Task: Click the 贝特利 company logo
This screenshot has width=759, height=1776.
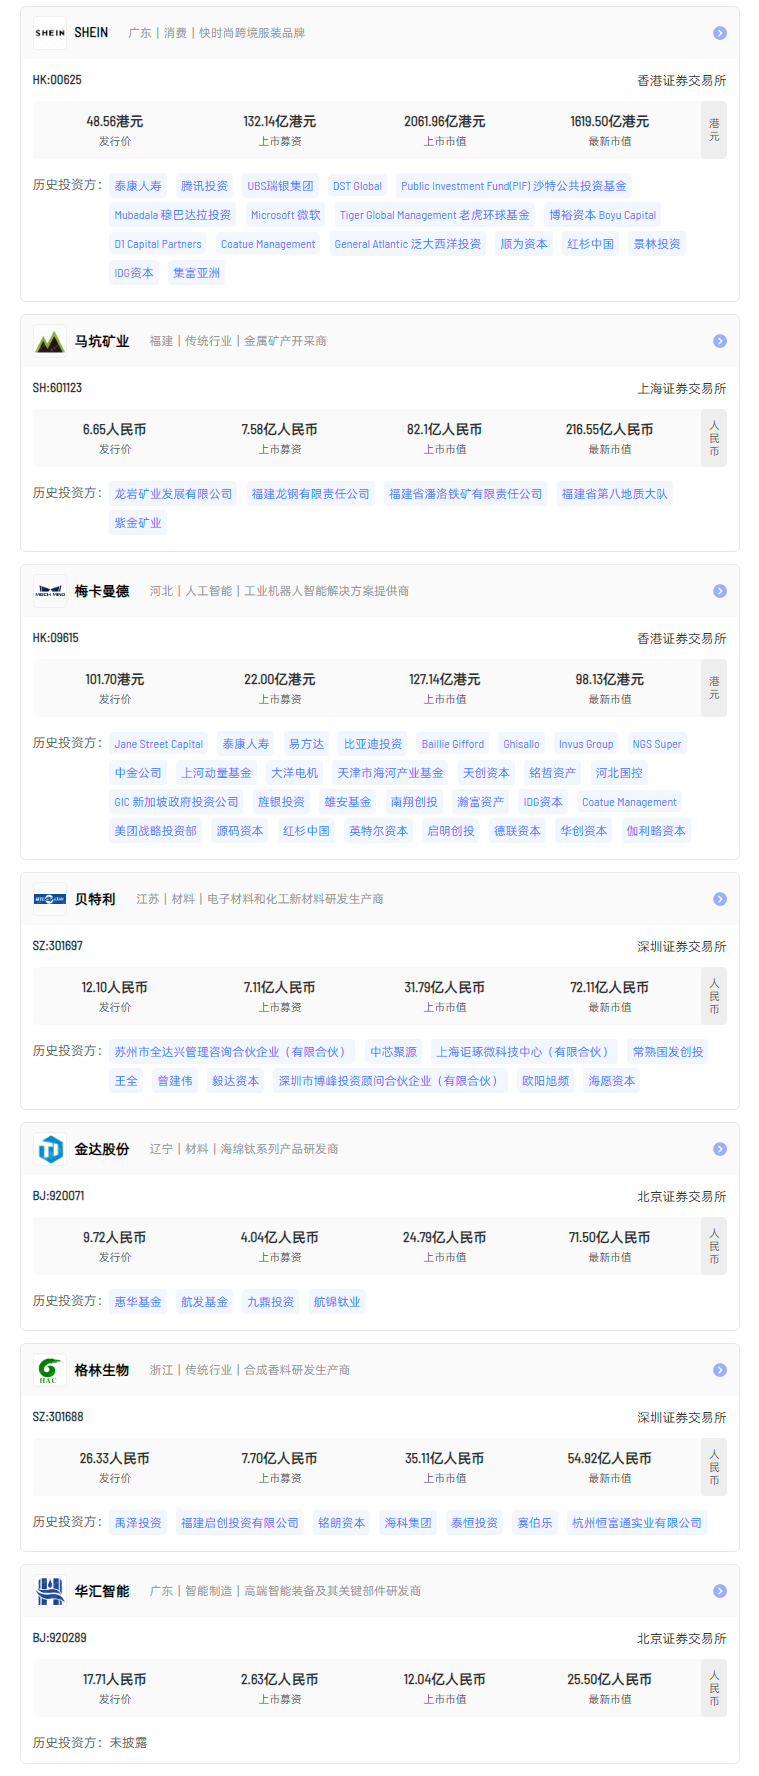Action: tap(50, 899)
